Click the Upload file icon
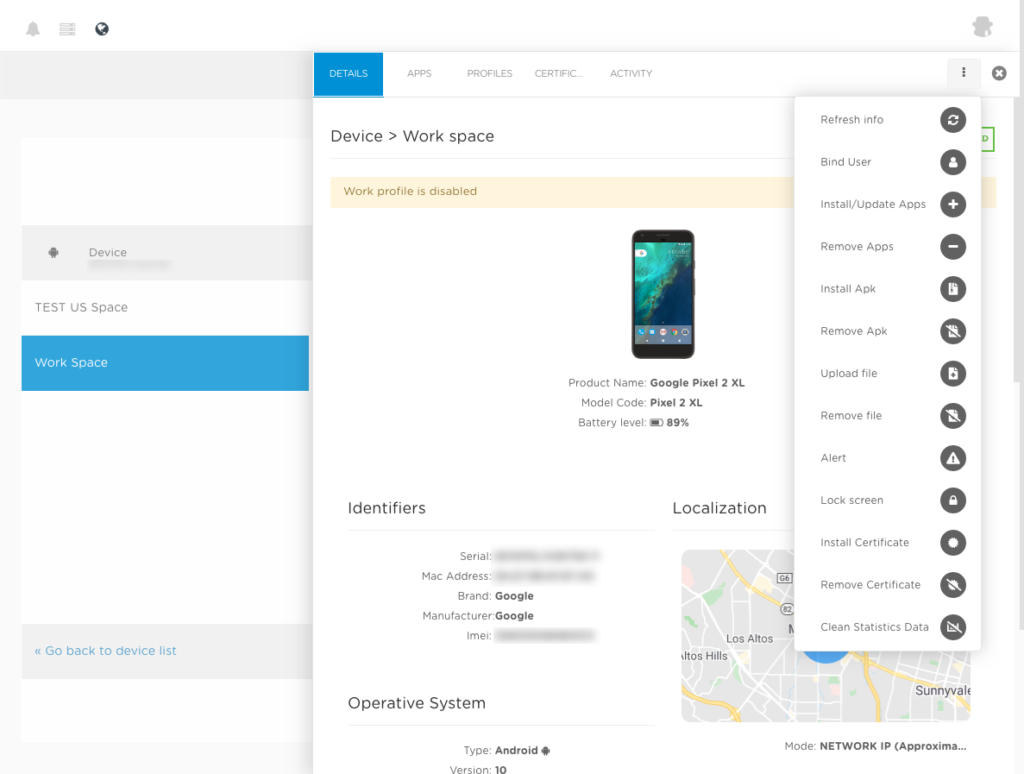 [953, 374]
